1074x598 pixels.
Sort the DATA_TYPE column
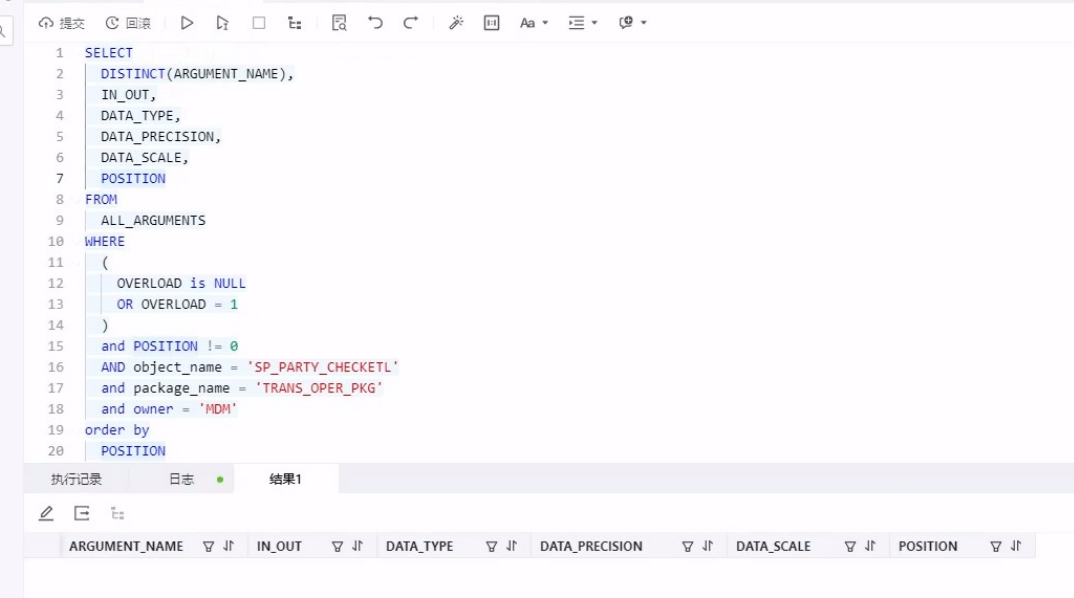coord(512,546)
